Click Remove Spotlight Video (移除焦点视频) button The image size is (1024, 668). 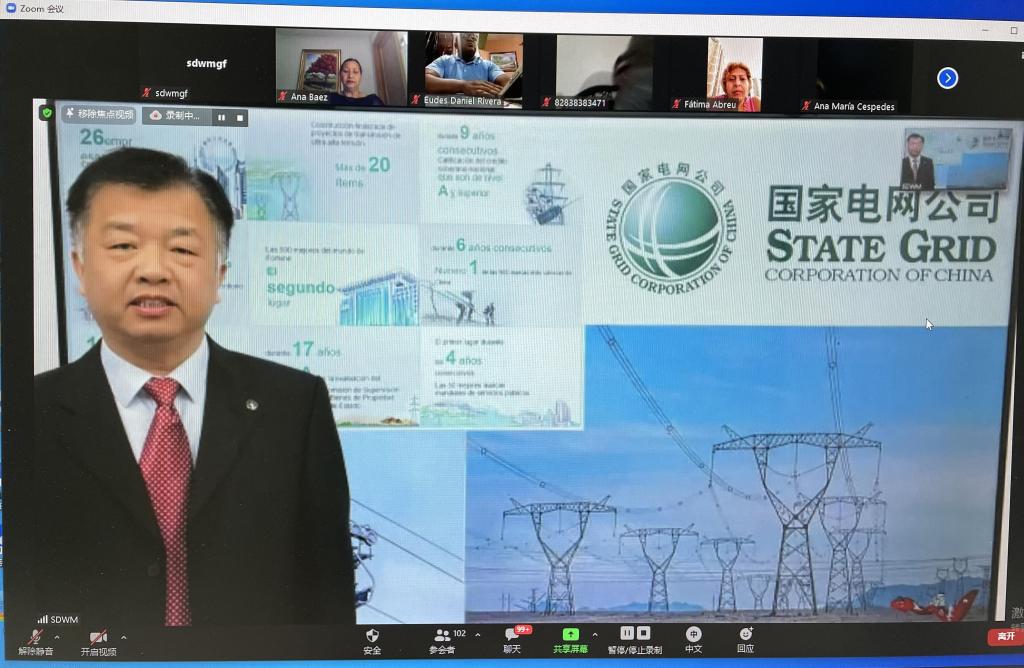tap(99, 115)
